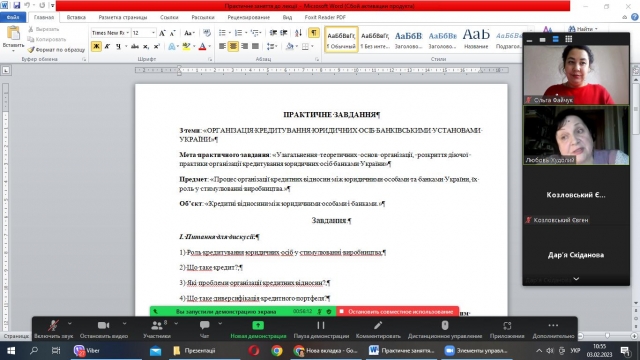Open the font name dropdown (Times New Roman)
The image size is (640, 360).
[128, 33]
